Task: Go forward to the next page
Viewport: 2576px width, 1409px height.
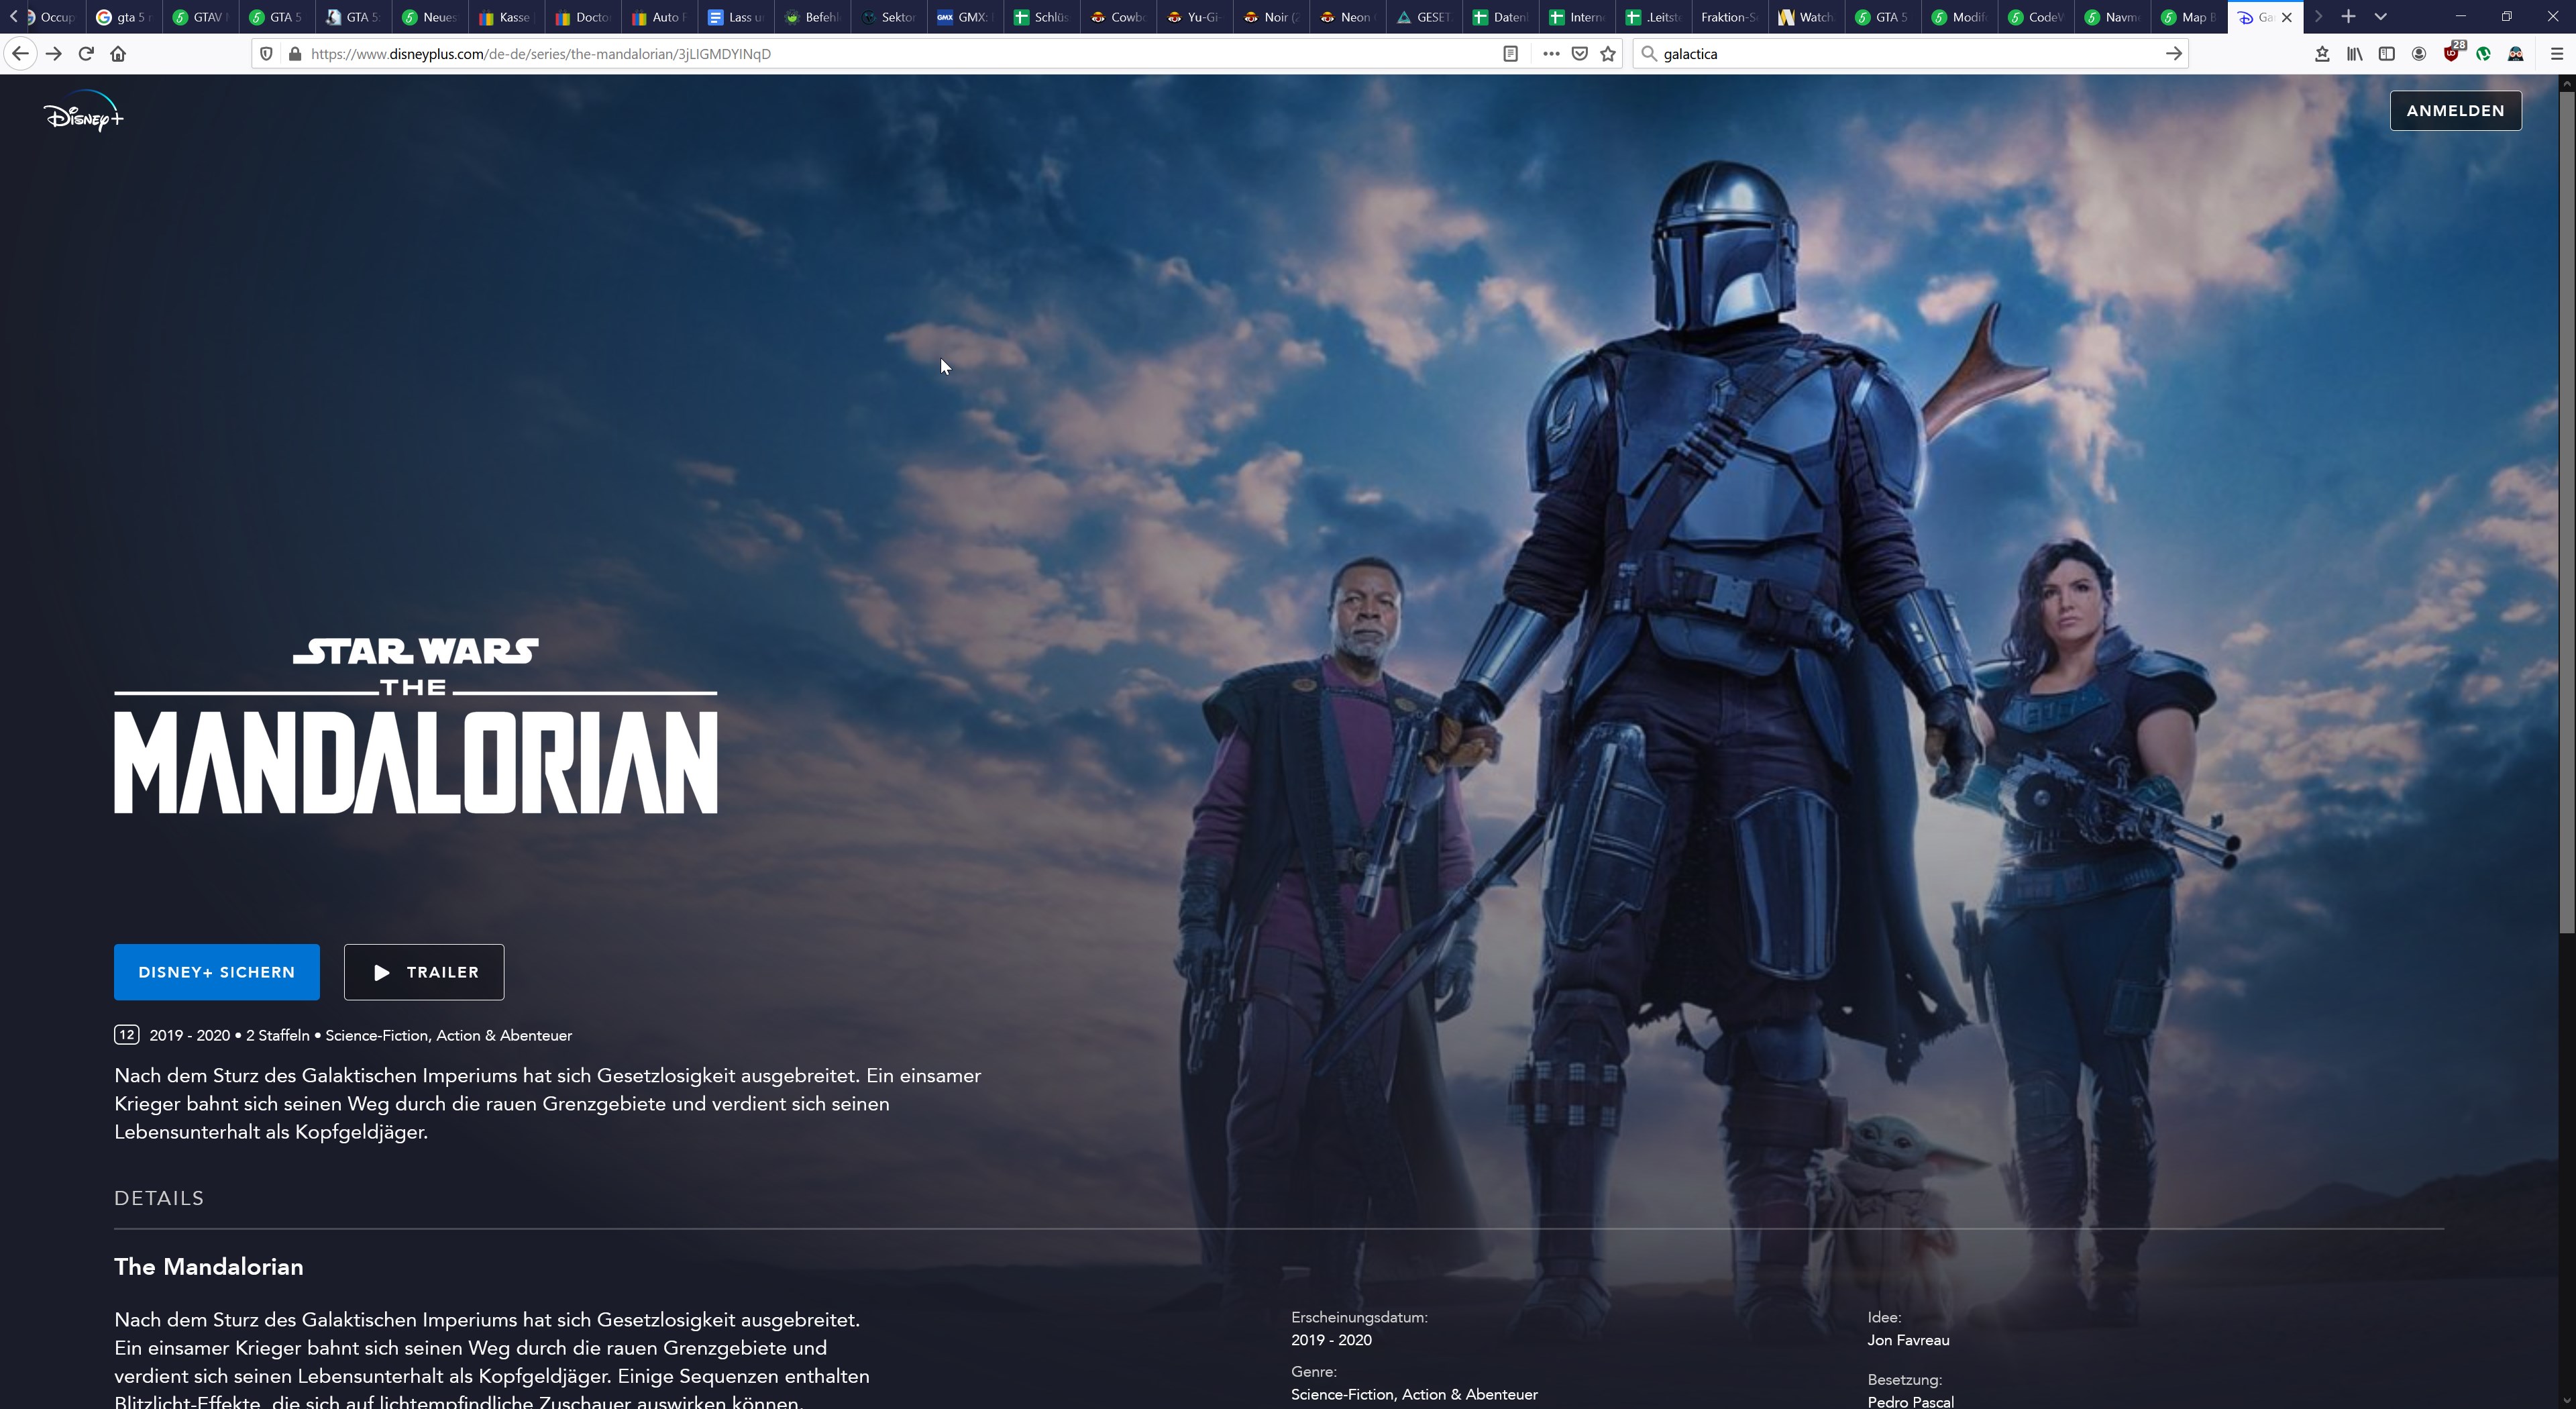Action: click(54, 54)
